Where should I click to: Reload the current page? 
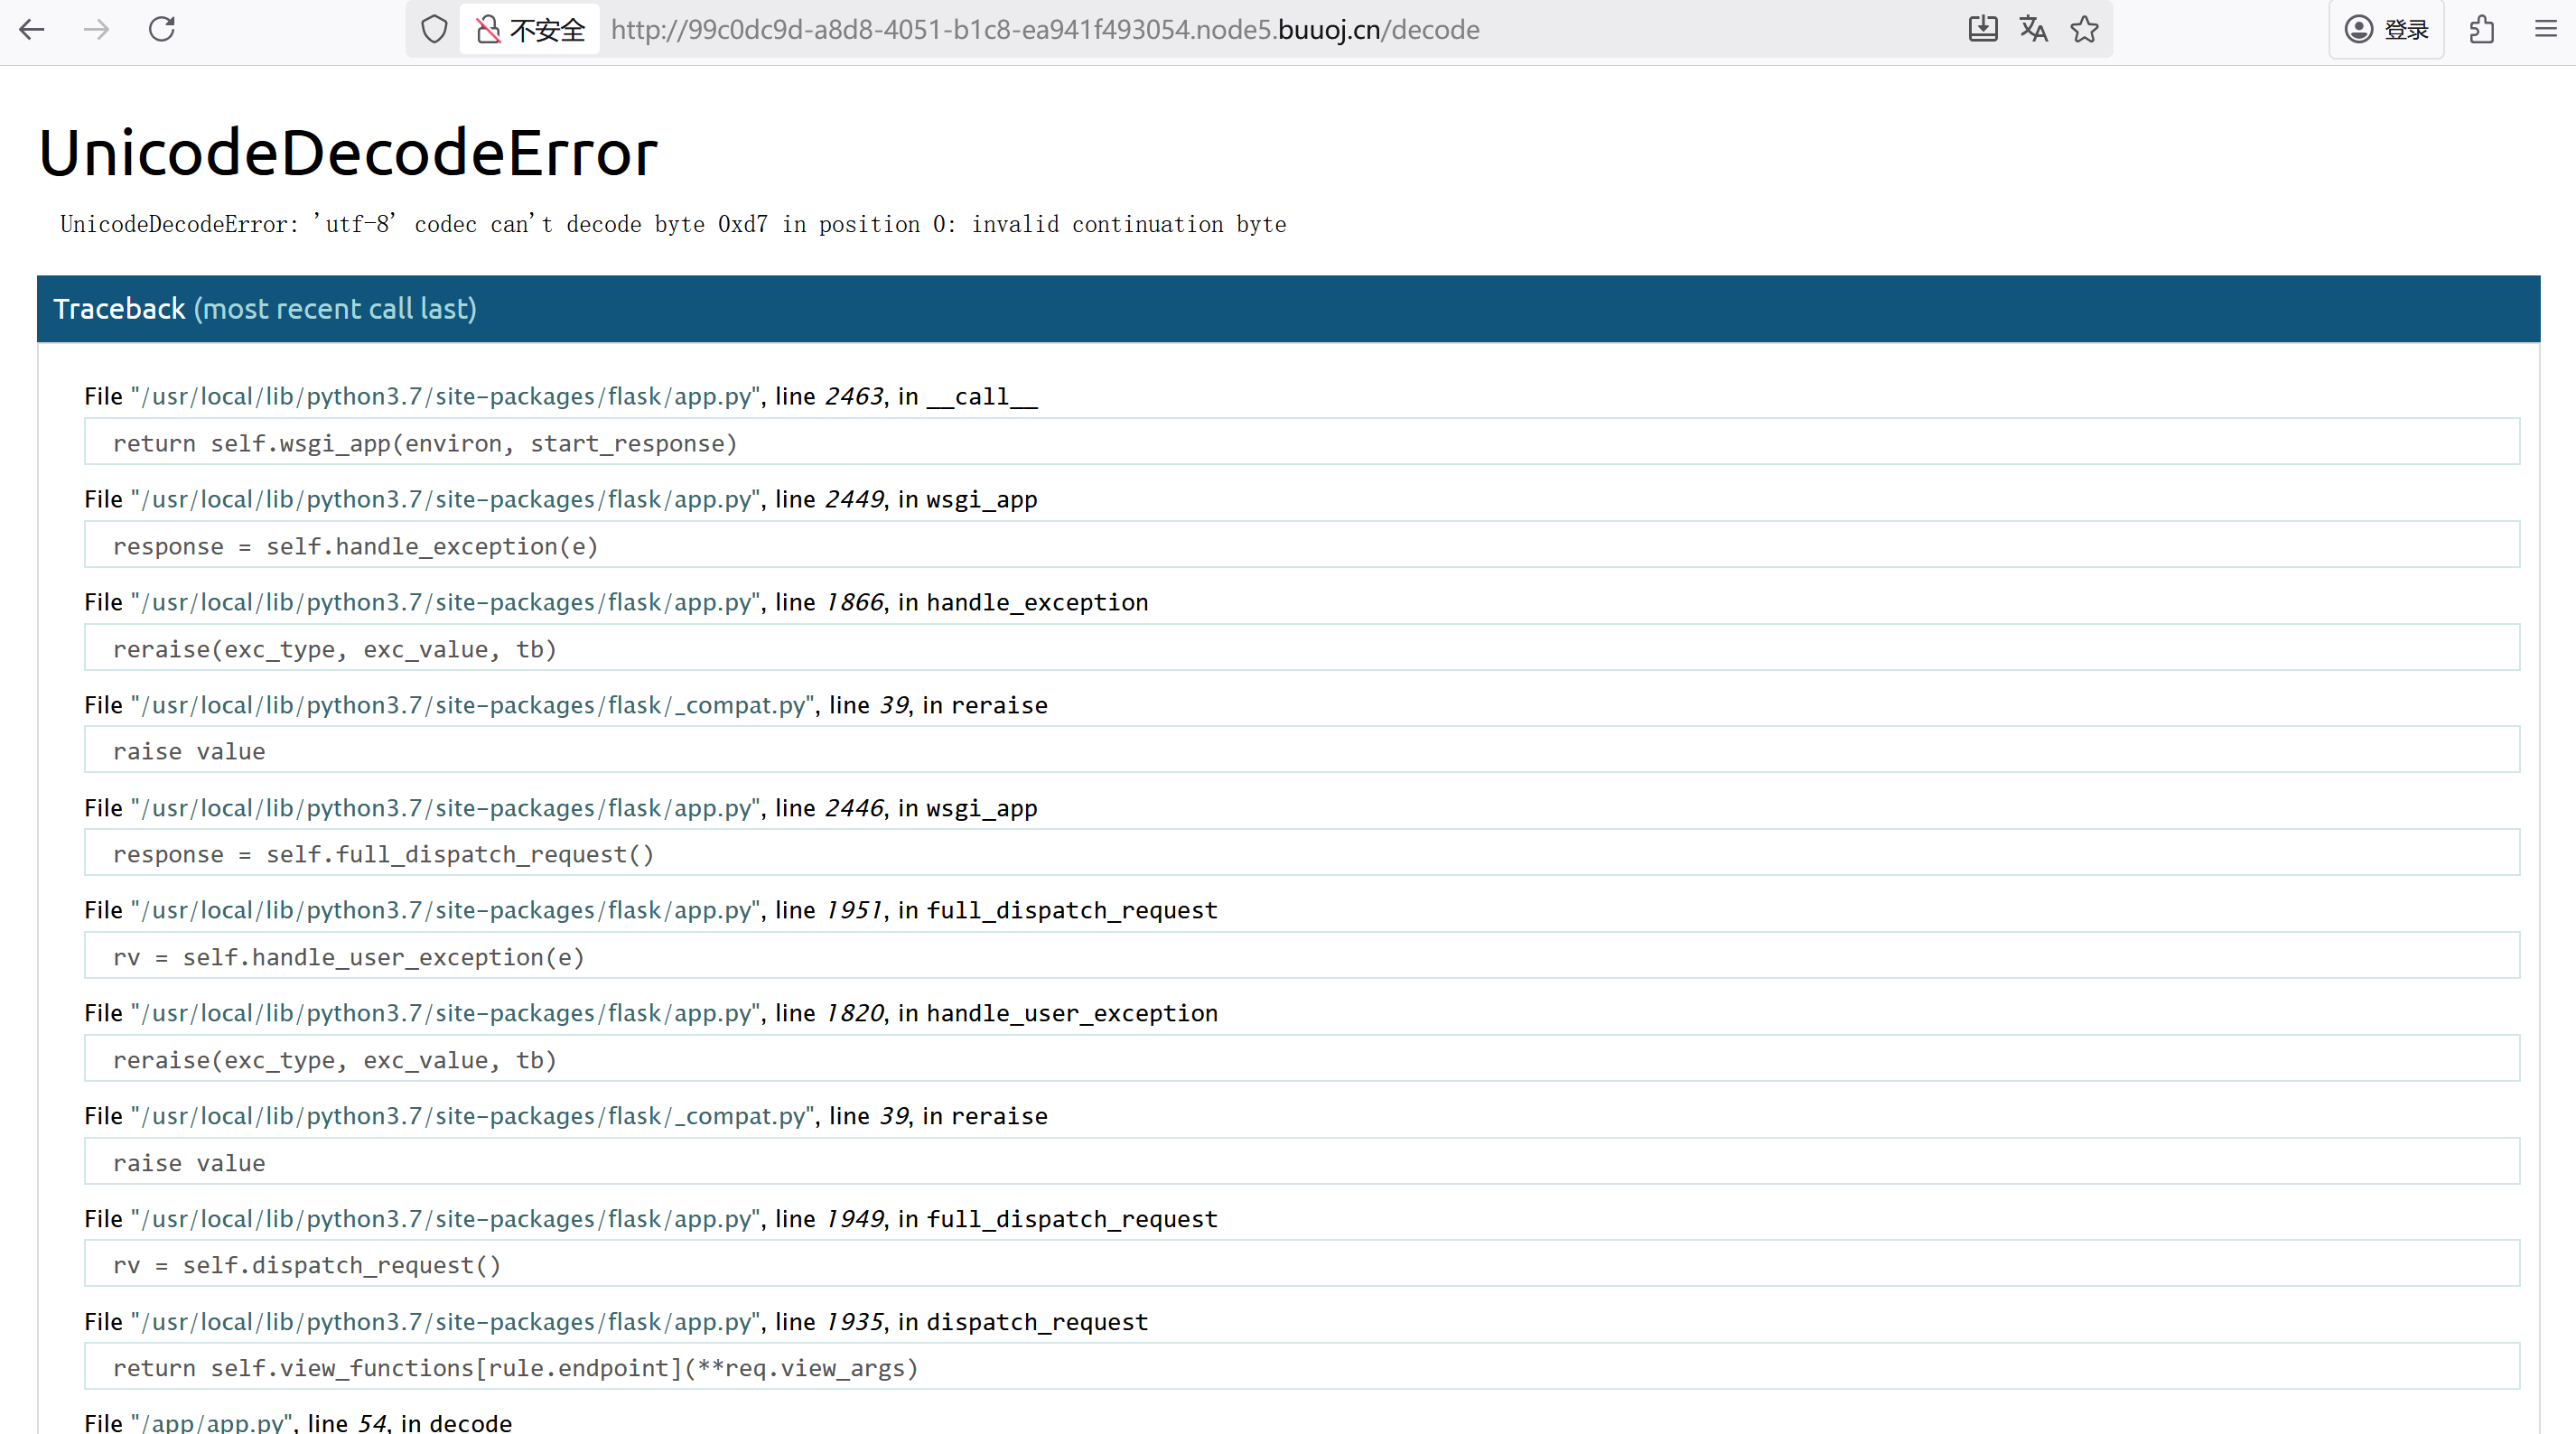tap(162, 29)
